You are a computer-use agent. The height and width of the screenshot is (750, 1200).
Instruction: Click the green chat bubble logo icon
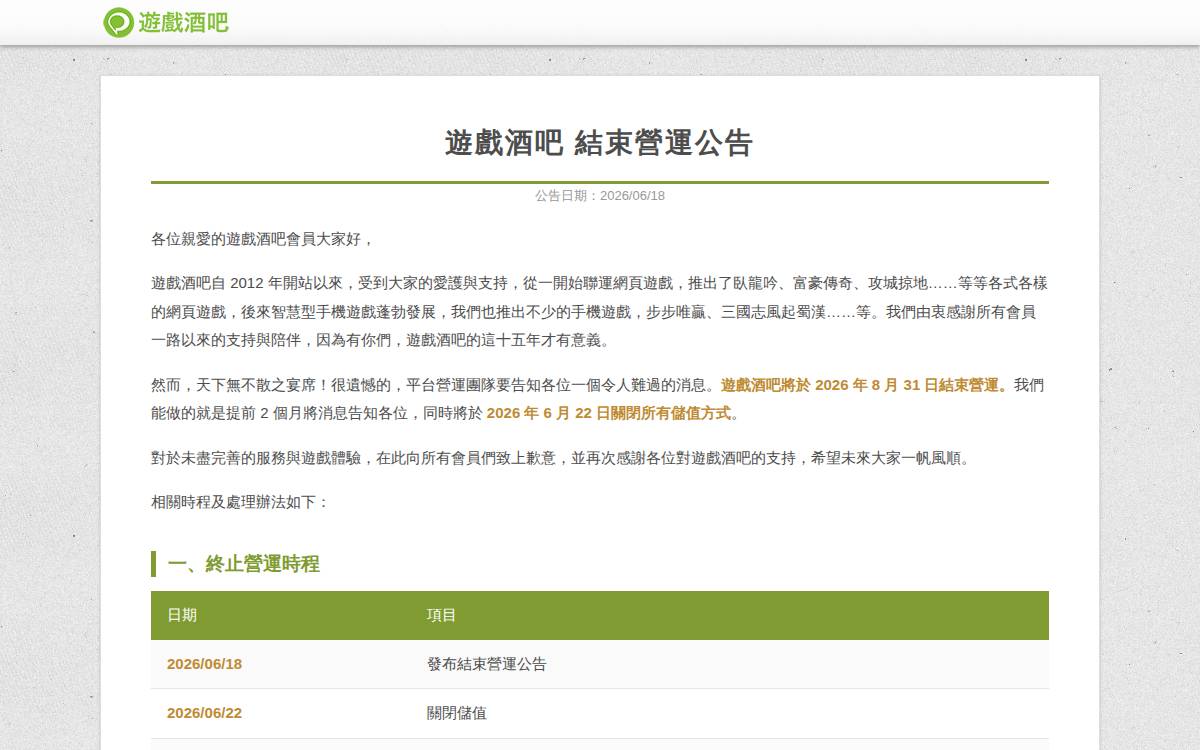[x=118, y=22]
